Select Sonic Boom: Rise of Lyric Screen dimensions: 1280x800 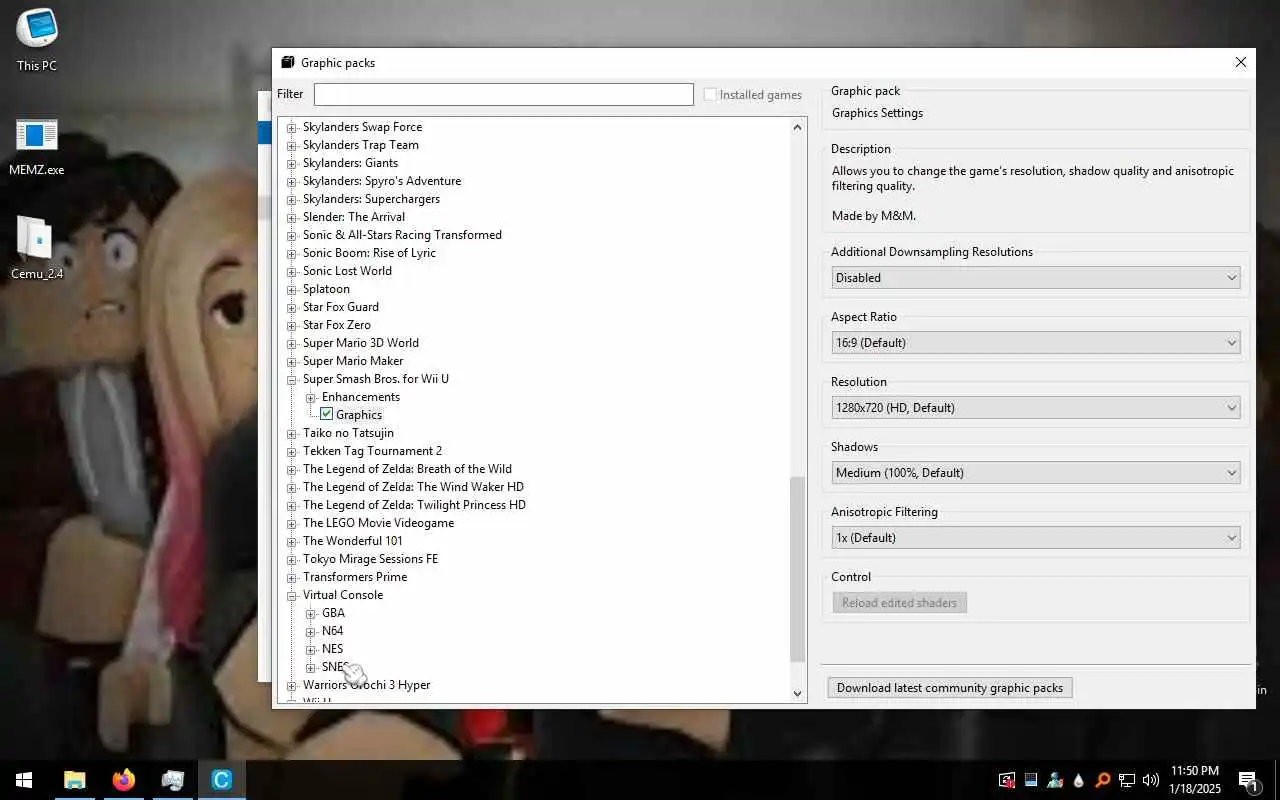[369, 253]
